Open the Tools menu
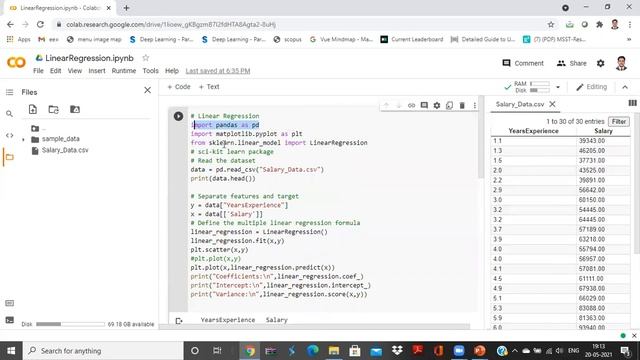640x360 pixels. pos(150,71)
